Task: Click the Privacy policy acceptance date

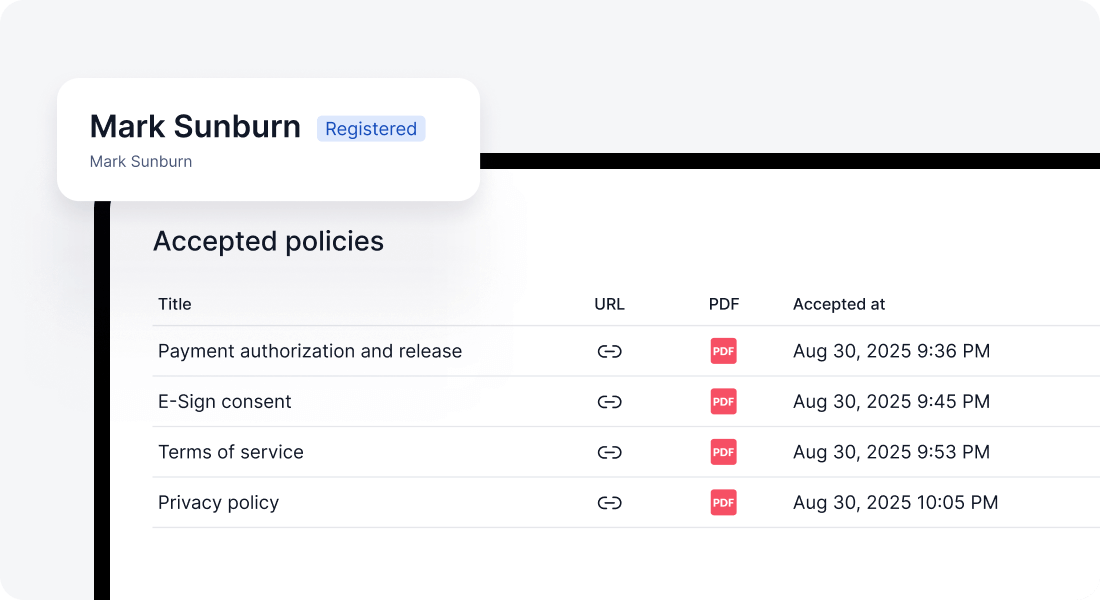Action: 895,502
